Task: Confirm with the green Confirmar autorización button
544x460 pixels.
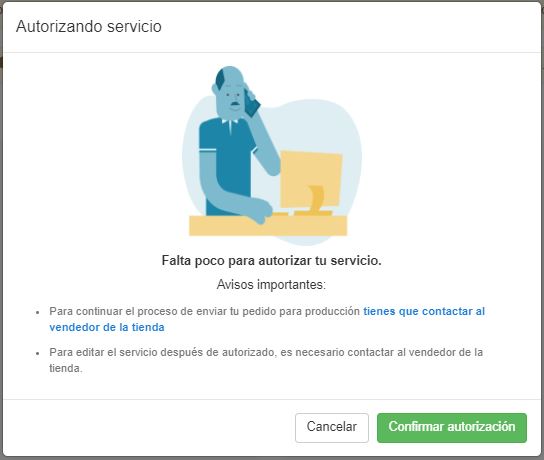Action: pos(452,427)
